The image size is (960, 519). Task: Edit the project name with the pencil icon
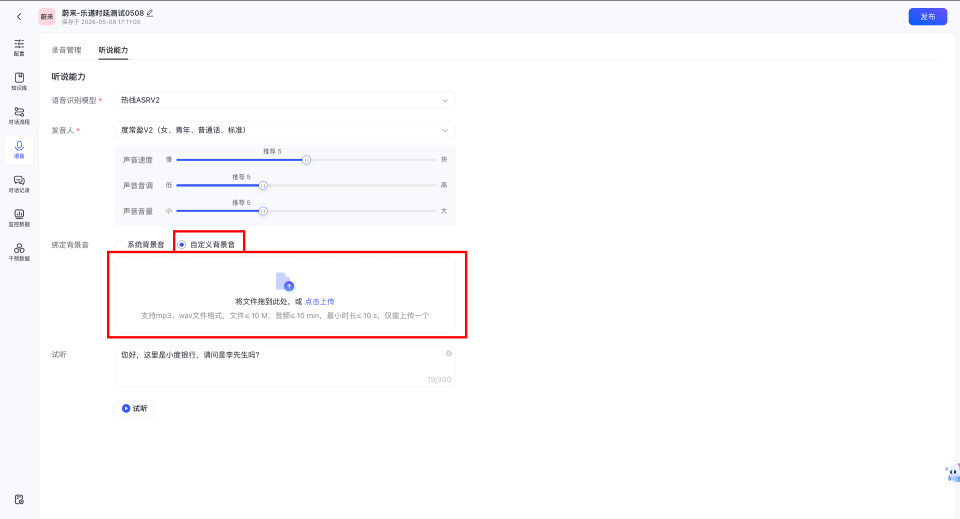150,13
